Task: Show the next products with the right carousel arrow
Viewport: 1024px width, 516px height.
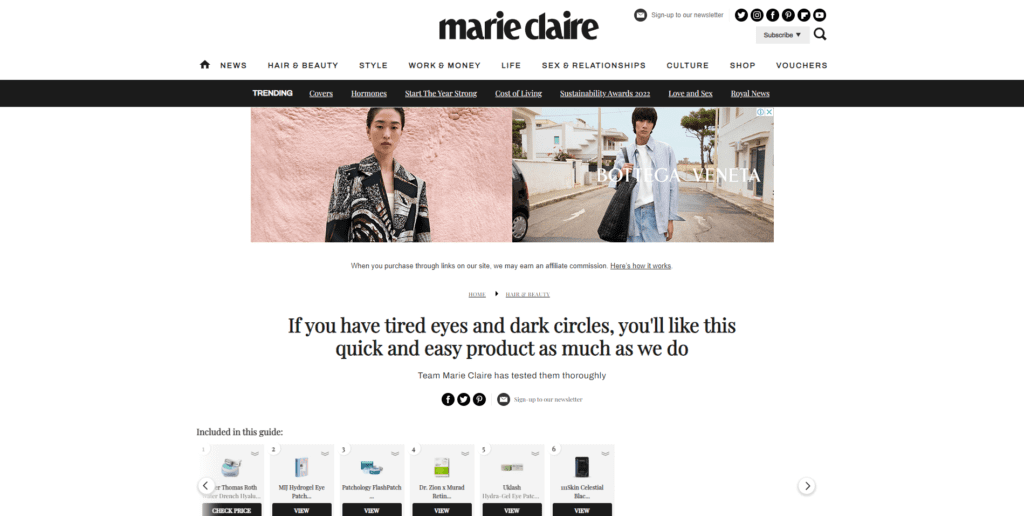Action: pyautogui.click(x=807, y=486)
